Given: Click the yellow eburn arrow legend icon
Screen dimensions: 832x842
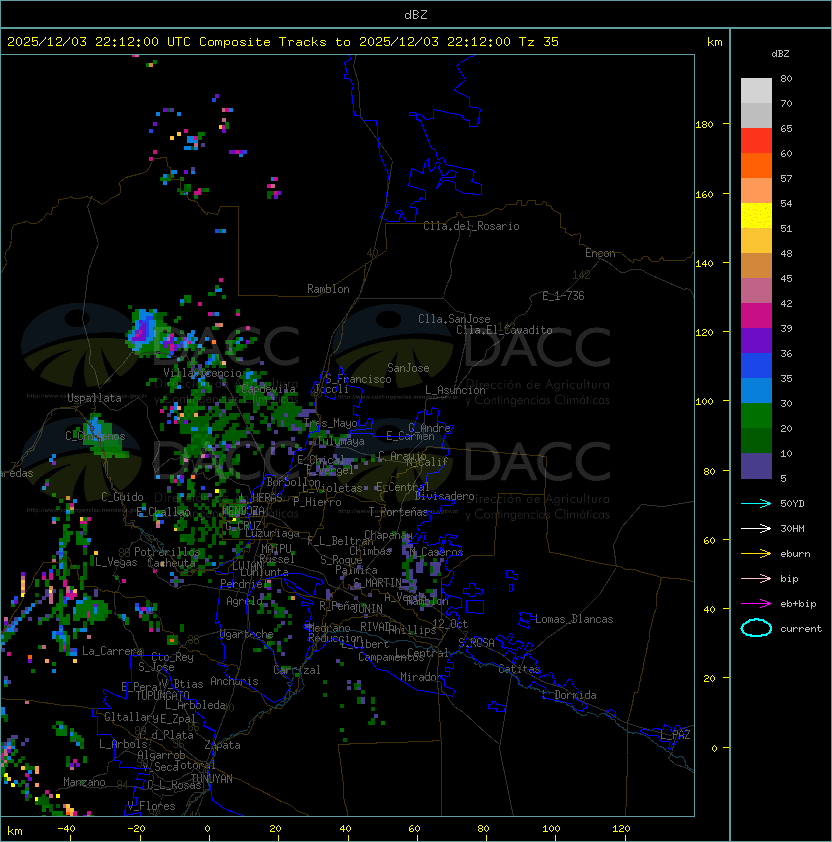Looking at the screenshot, I should point(756,554).
